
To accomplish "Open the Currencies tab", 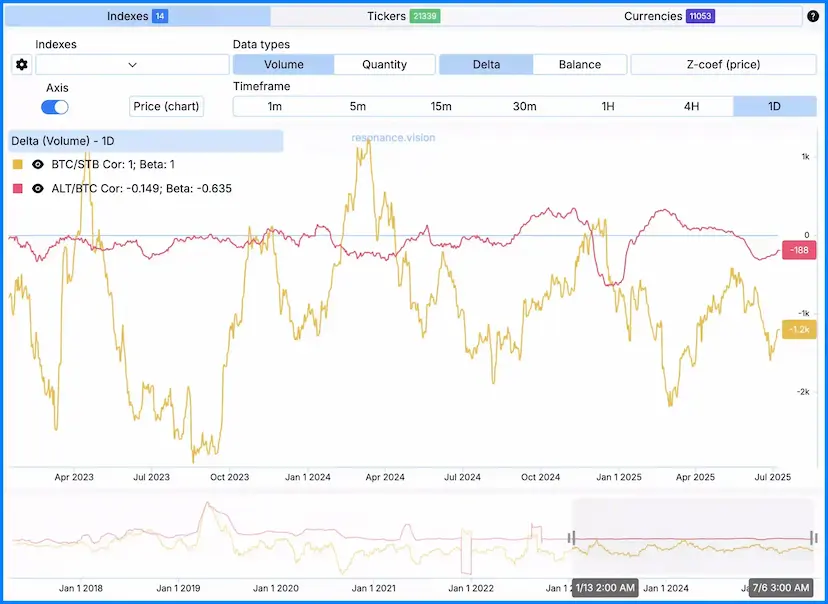I will tap(668, 17).
